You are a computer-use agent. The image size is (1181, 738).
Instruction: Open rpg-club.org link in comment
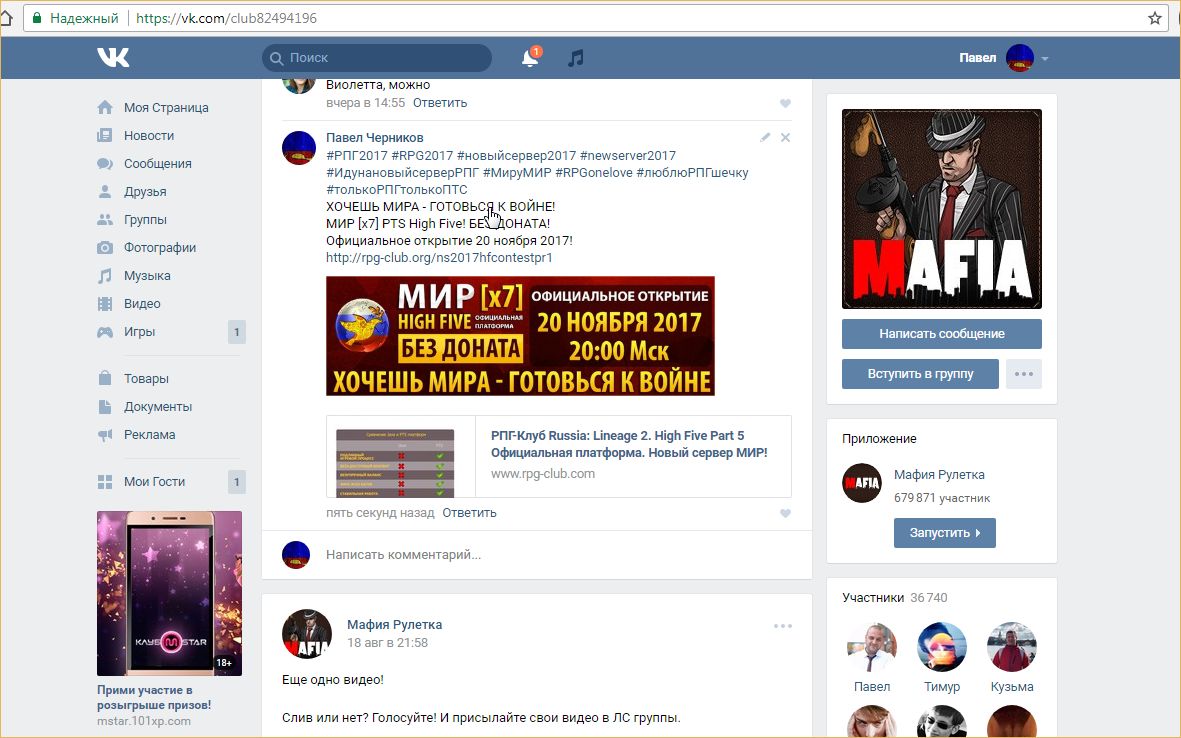pyautogui.click(x=439, y=258)
